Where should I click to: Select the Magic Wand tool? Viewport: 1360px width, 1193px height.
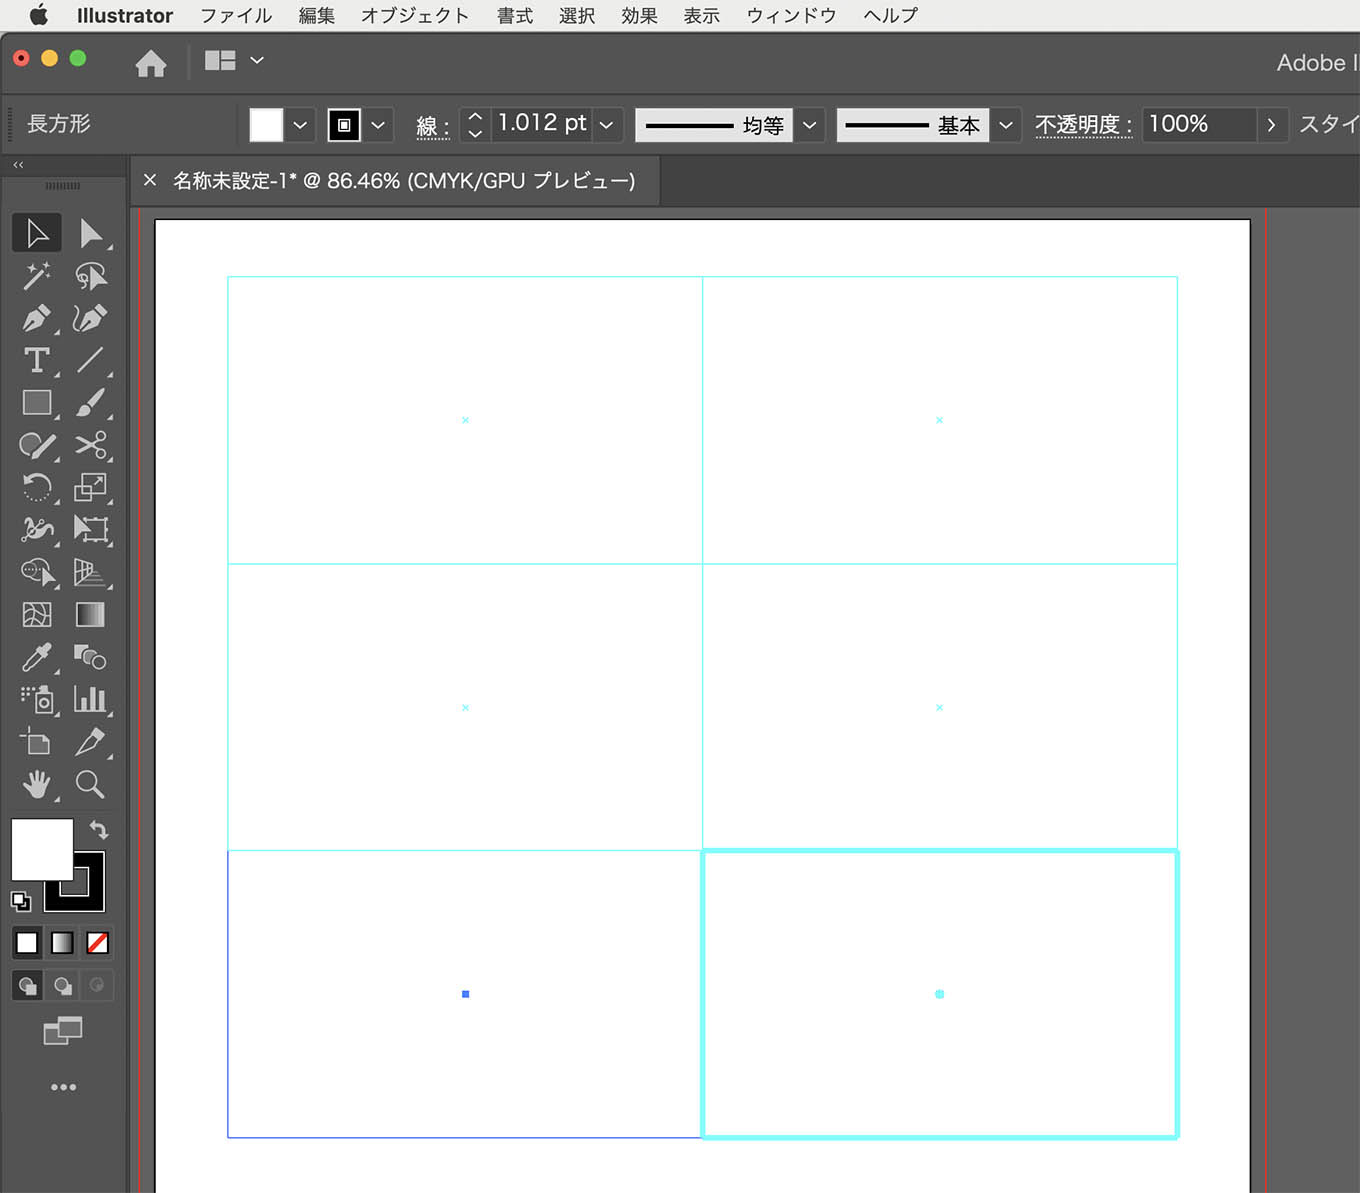pos(37,276)
